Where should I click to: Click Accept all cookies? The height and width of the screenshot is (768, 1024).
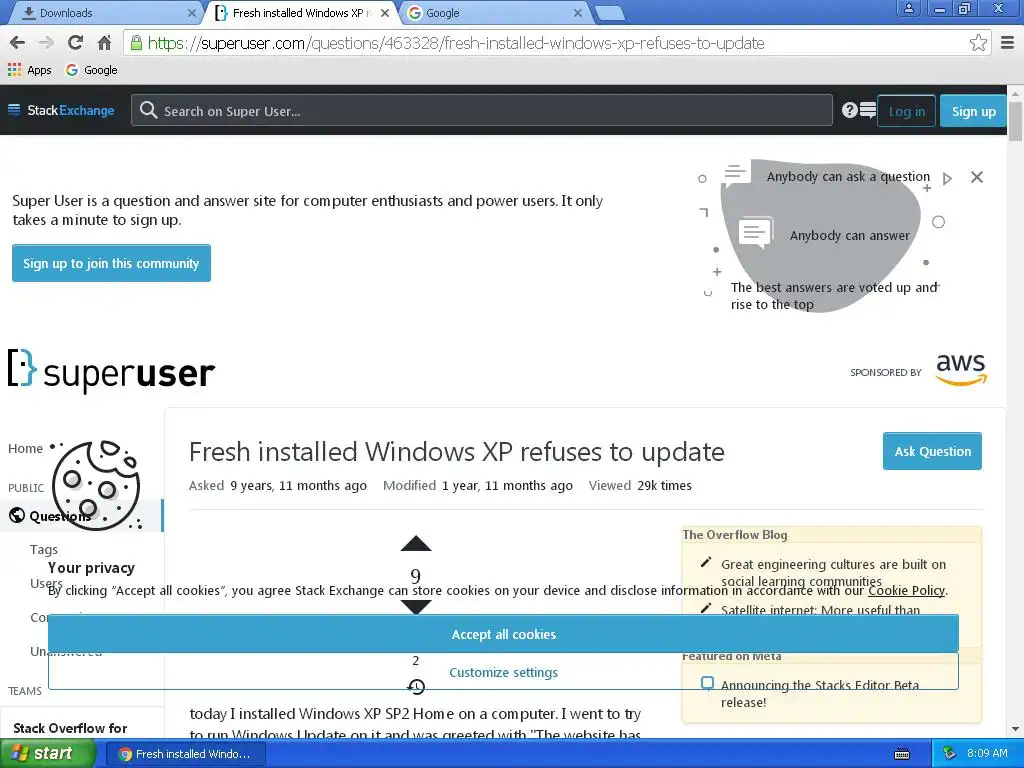click(504, 633)
